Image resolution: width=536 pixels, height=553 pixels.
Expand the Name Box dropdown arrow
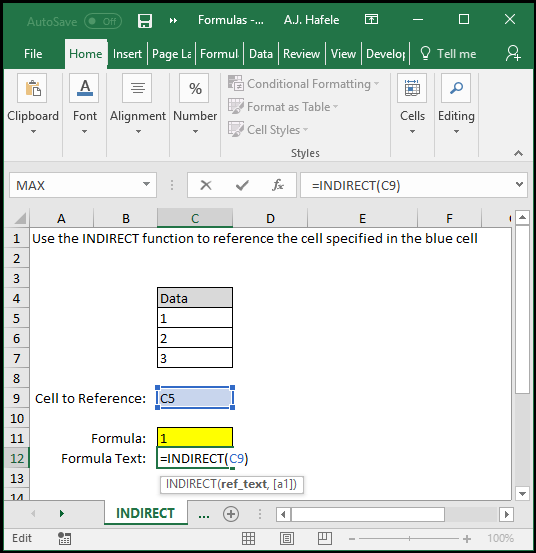point(146,184)
